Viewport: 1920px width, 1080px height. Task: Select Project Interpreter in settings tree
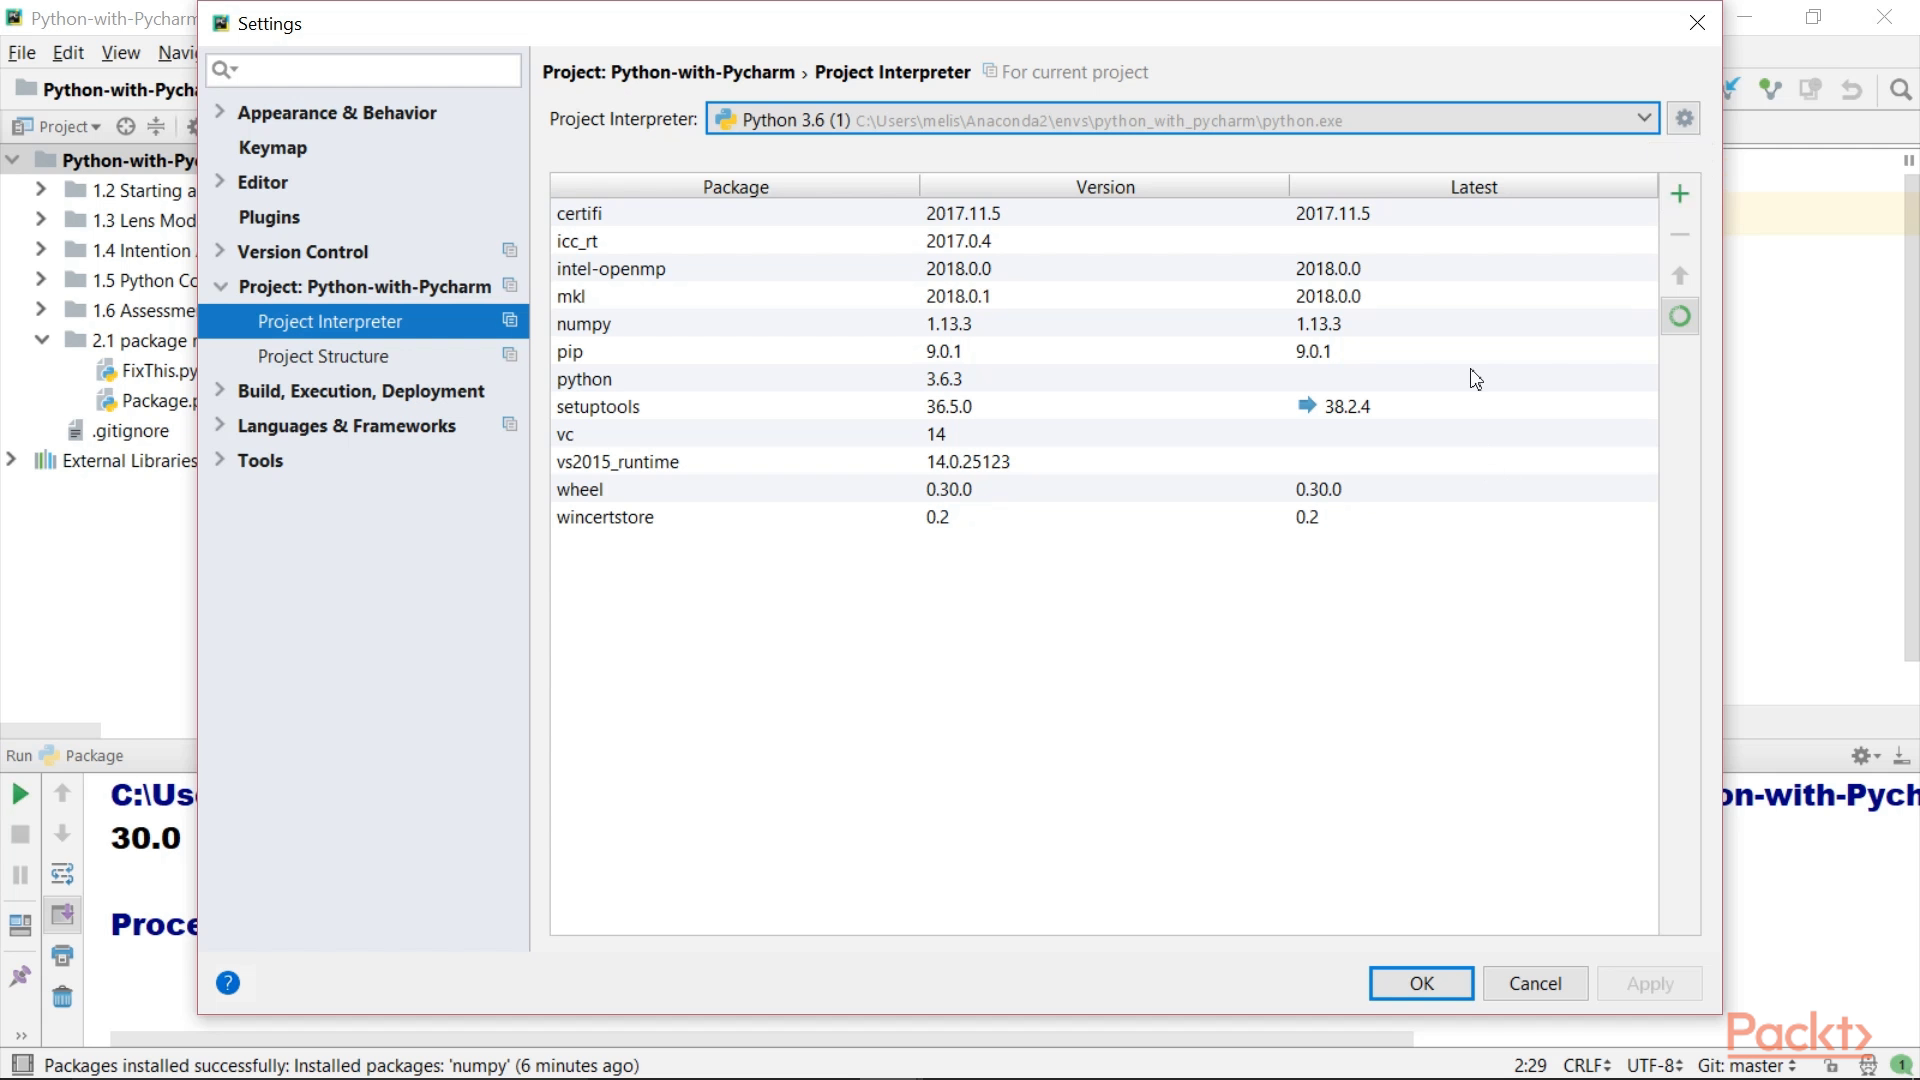coord(363,321)
